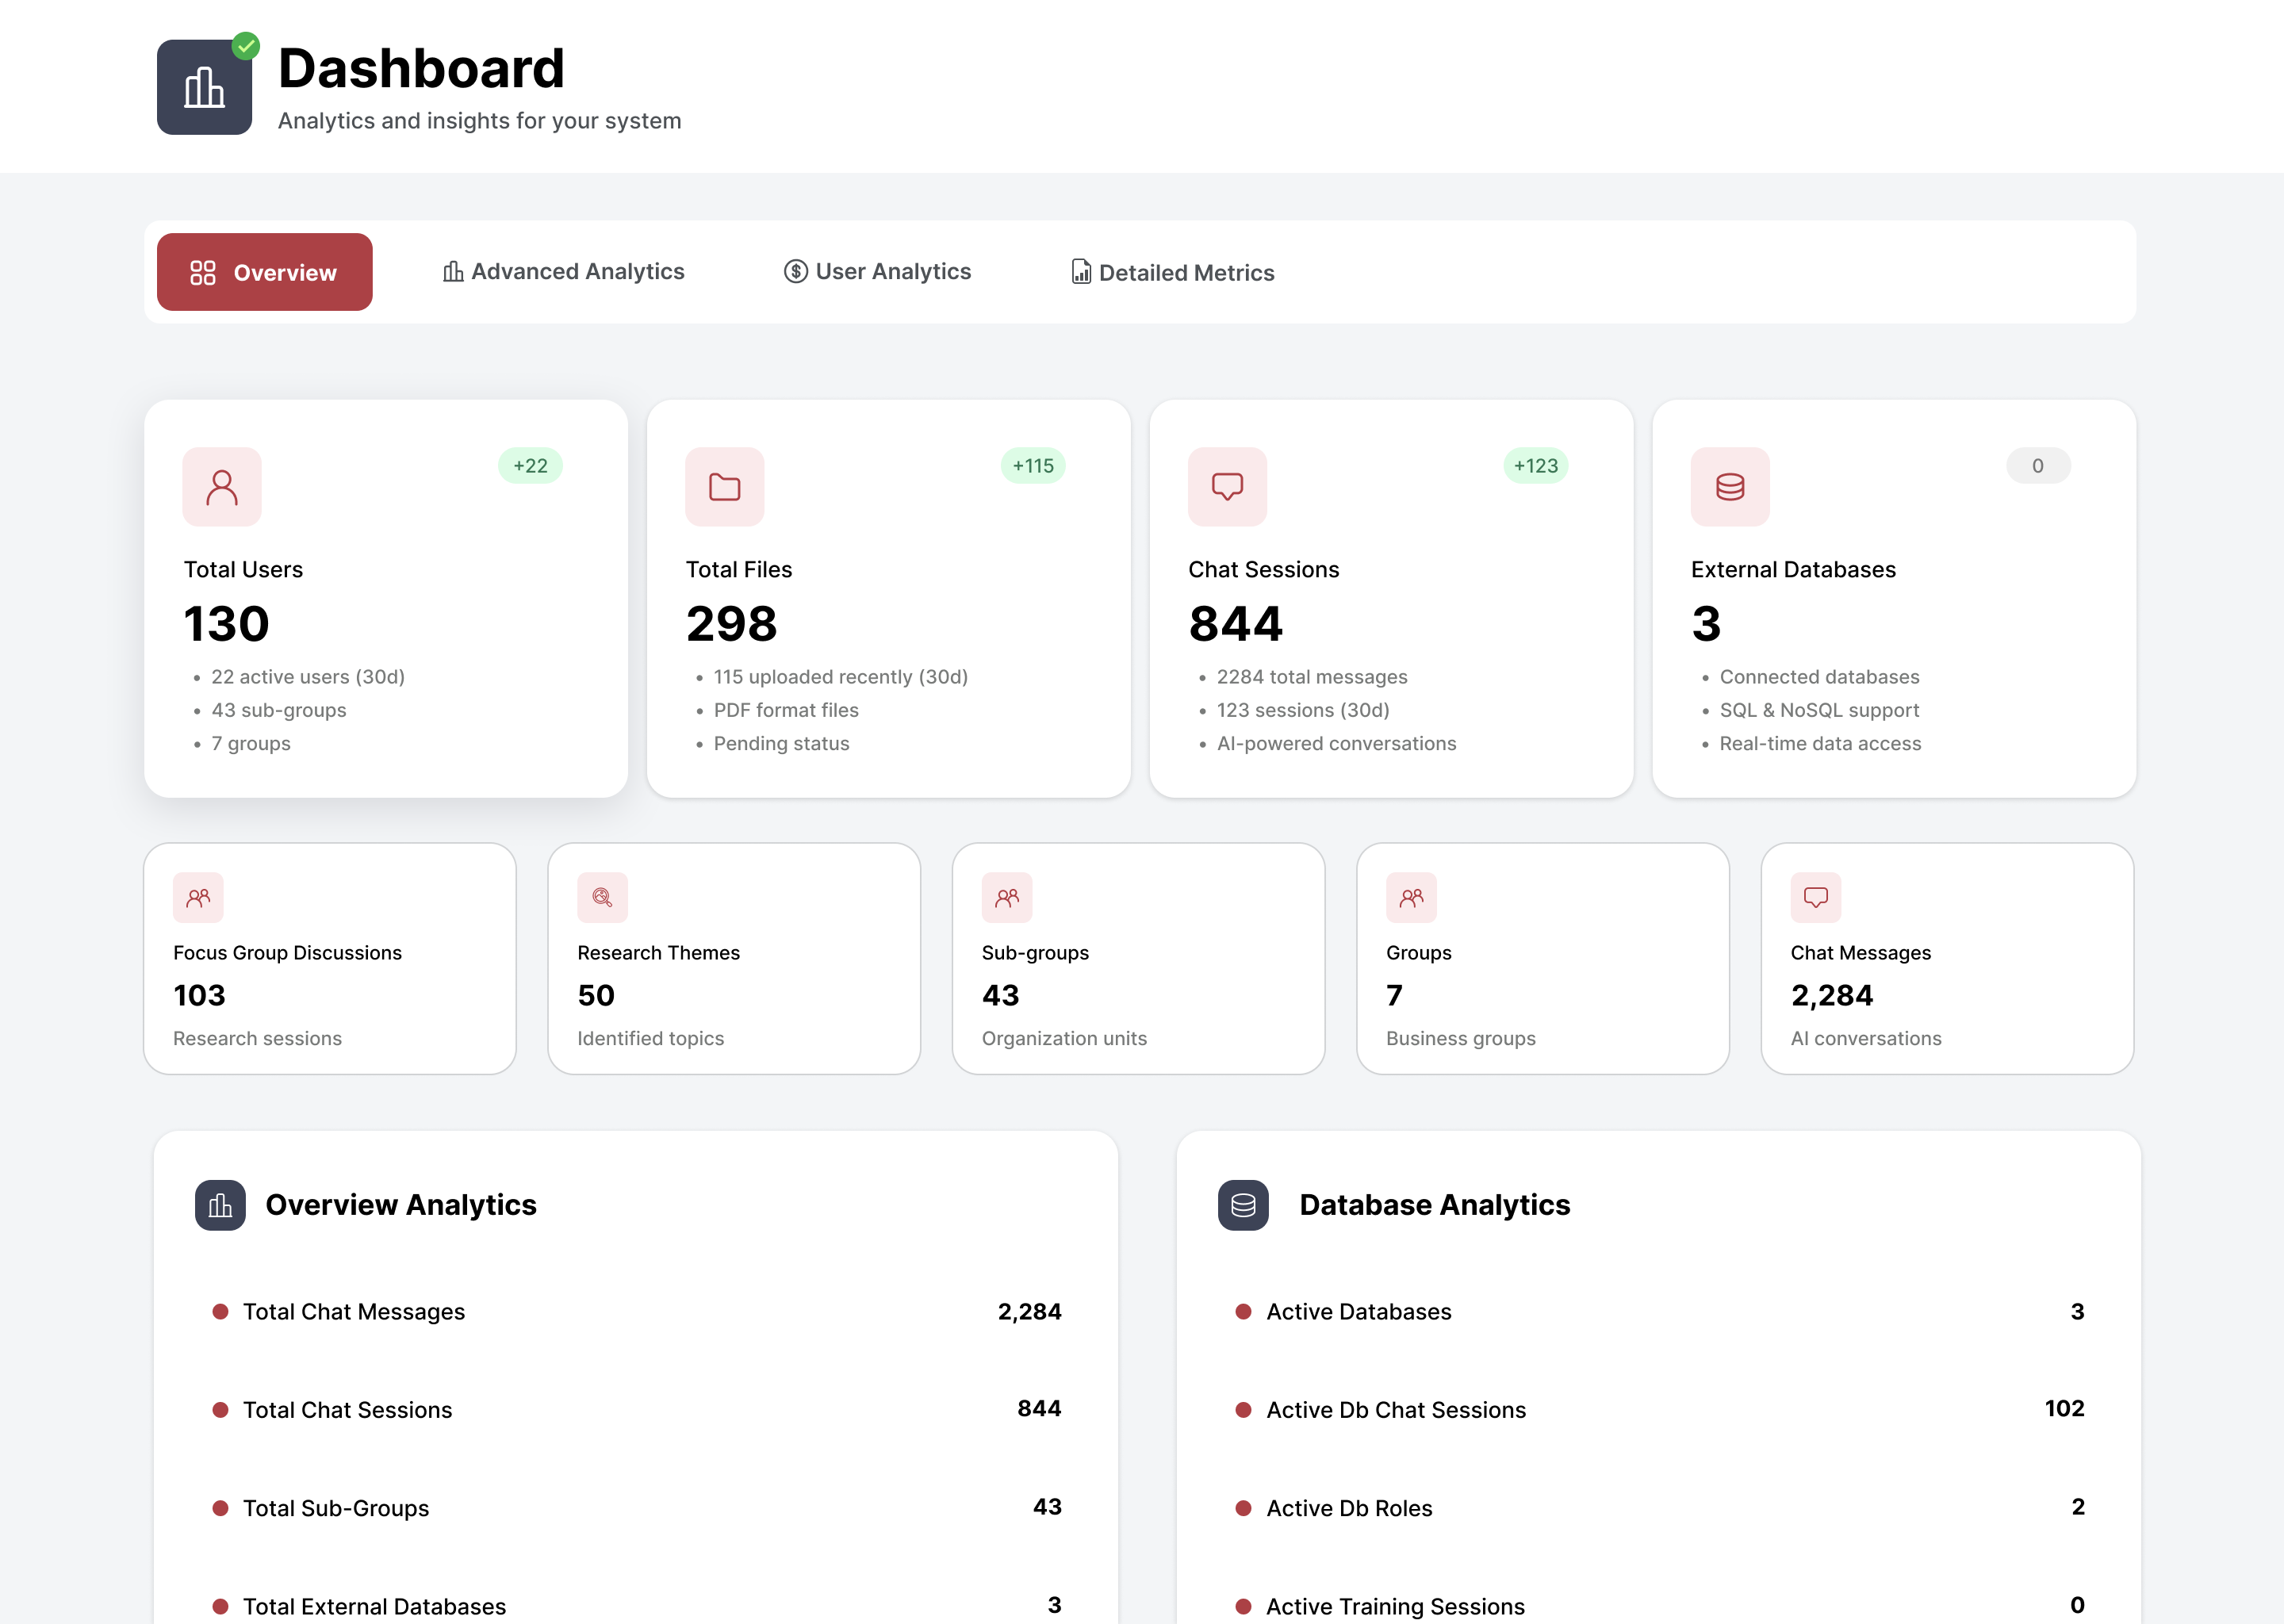Click the Sub-groups card people icon
This screenshot has width=2284, height=1624.
tap(1006, 898)
